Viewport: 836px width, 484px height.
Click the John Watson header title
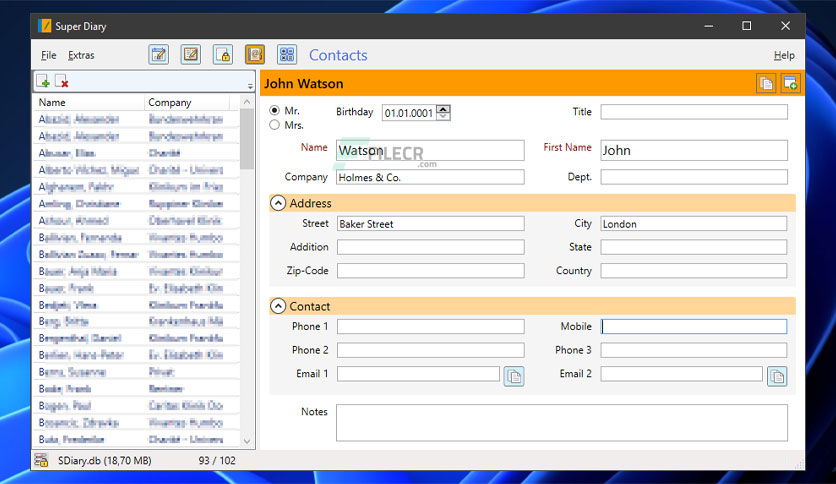304,84
